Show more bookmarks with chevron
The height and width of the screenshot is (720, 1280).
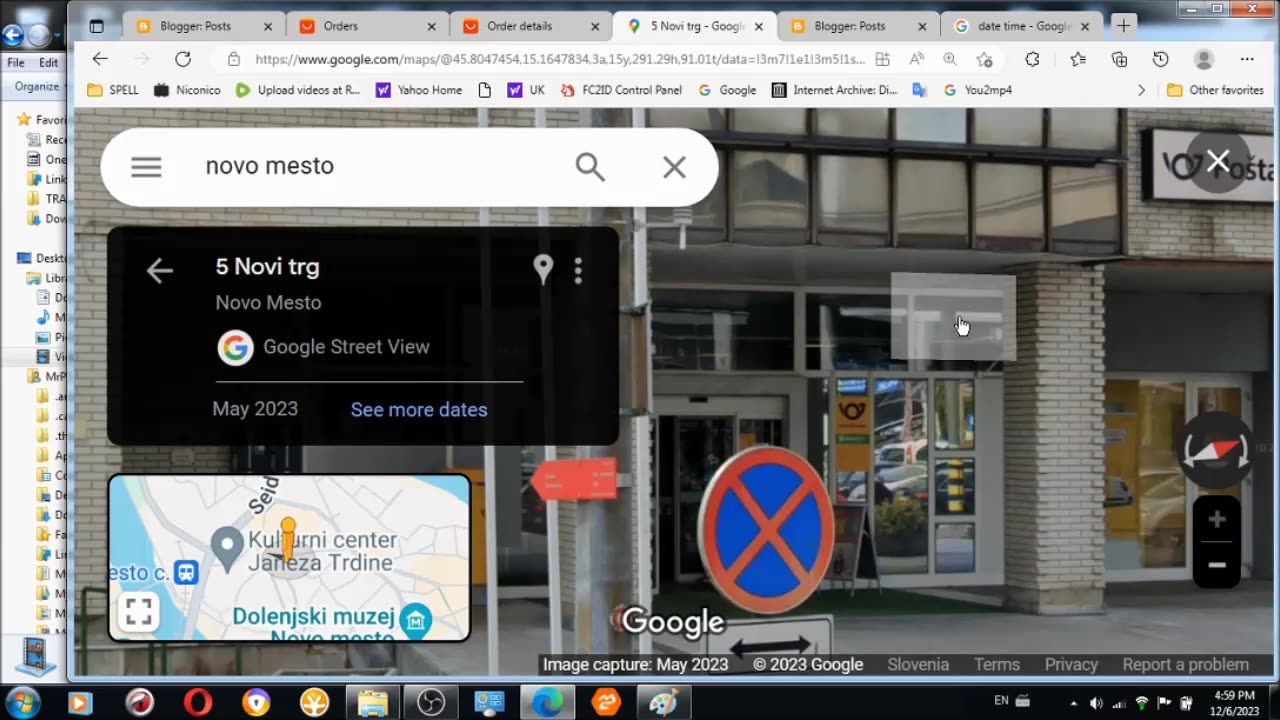point(1141,90)
